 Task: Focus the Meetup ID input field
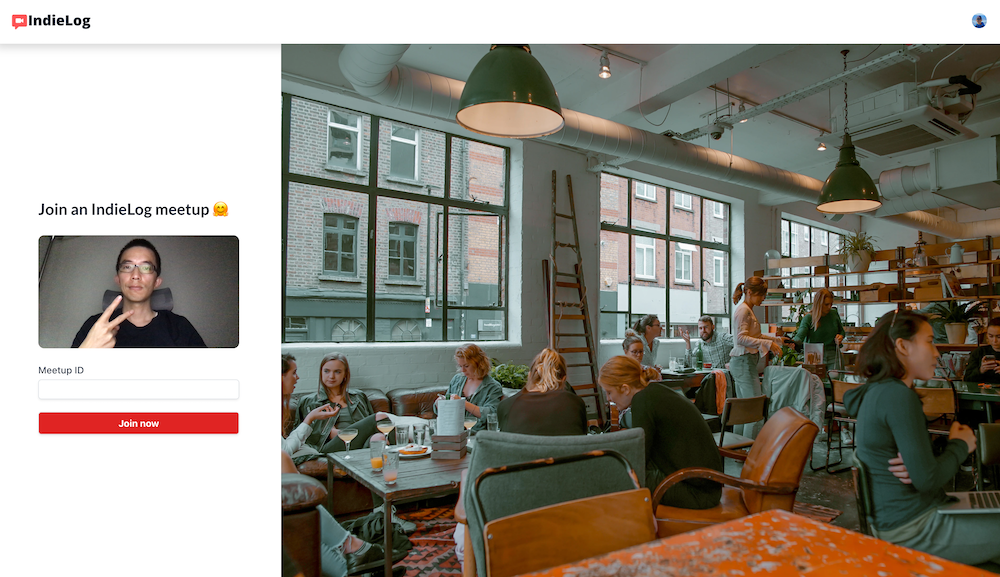point(138,390)
